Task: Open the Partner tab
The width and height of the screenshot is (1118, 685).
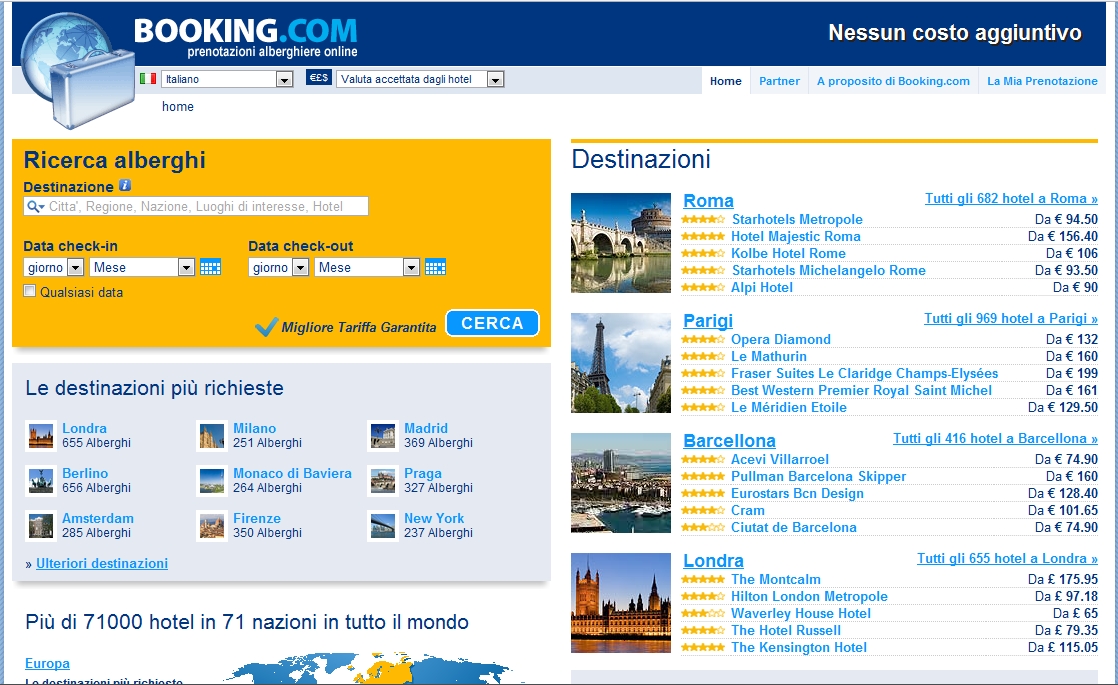Action: [779, 81]
